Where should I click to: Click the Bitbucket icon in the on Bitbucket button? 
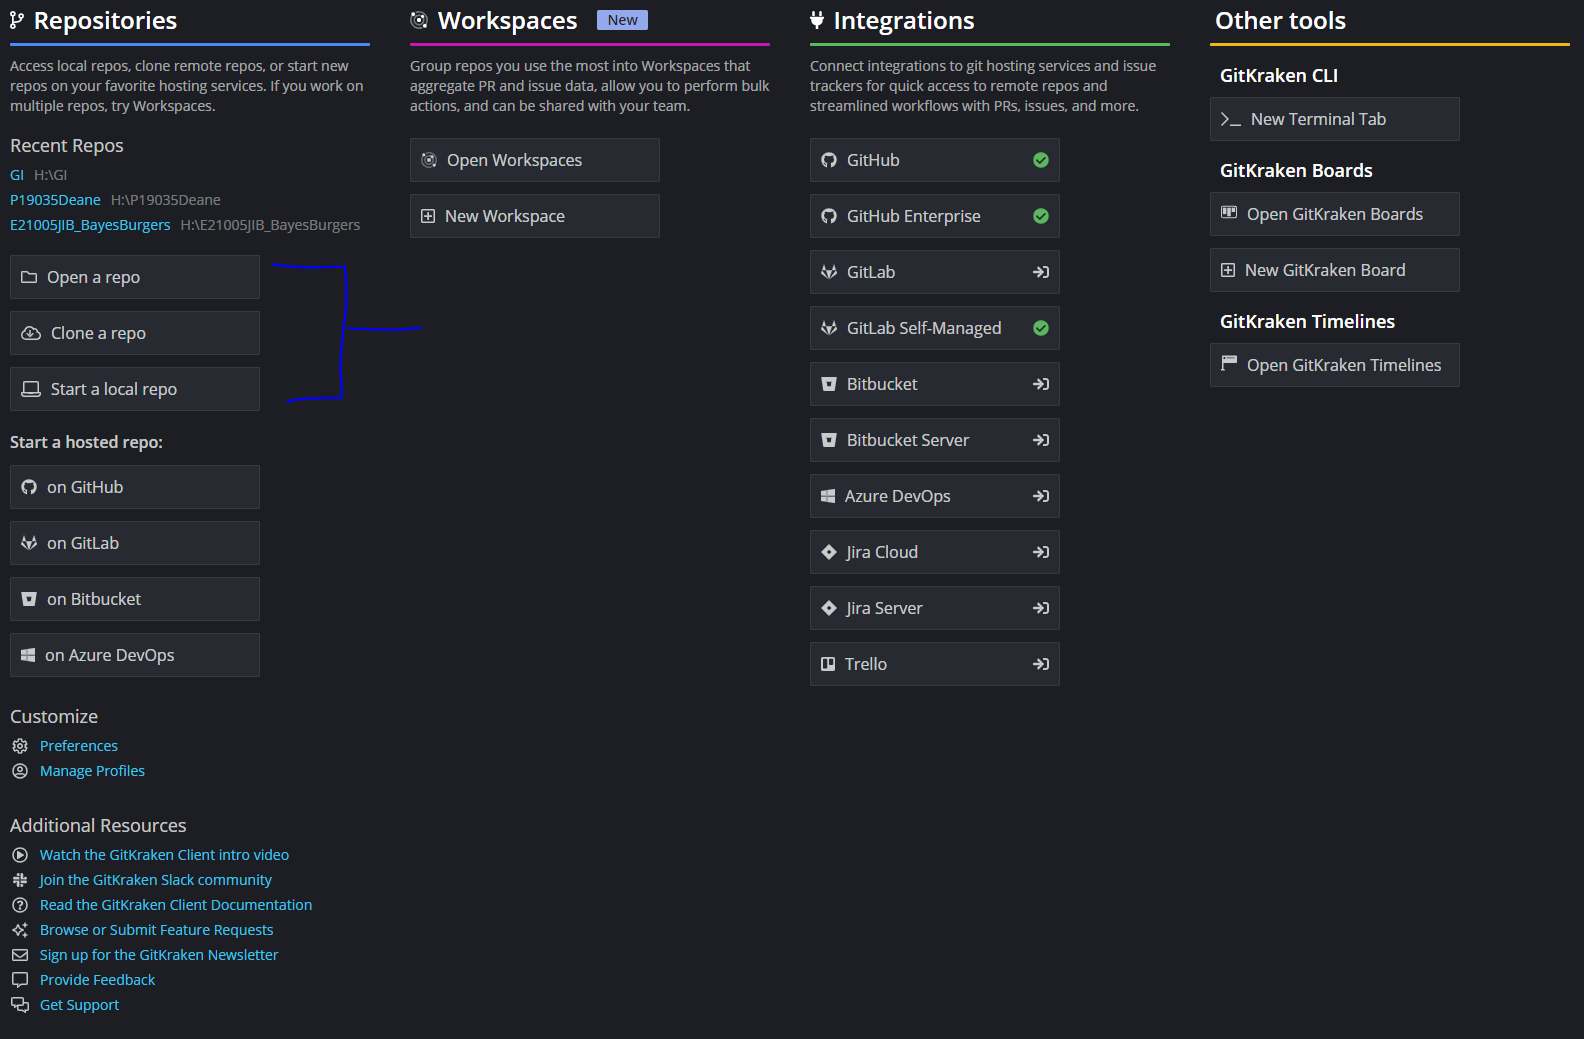click(x=29, y=599)
